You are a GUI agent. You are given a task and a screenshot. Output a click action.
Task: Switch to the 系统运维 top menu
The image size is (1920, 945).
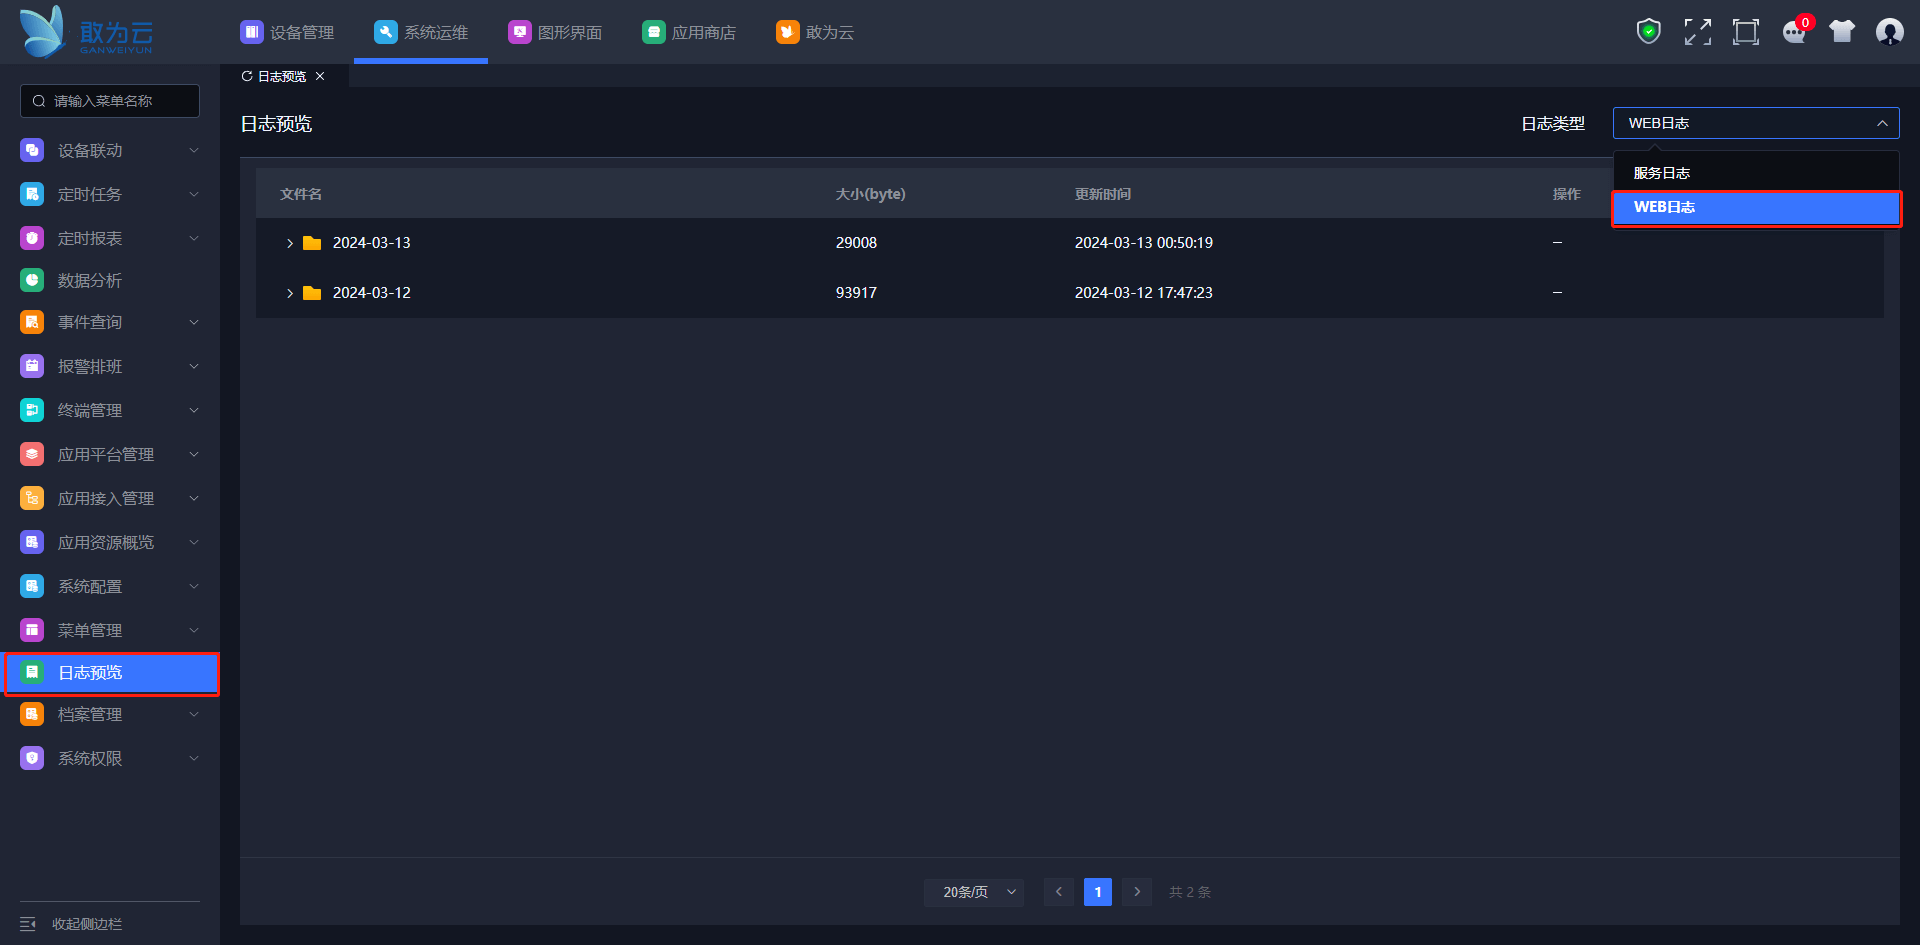[421, 32]
